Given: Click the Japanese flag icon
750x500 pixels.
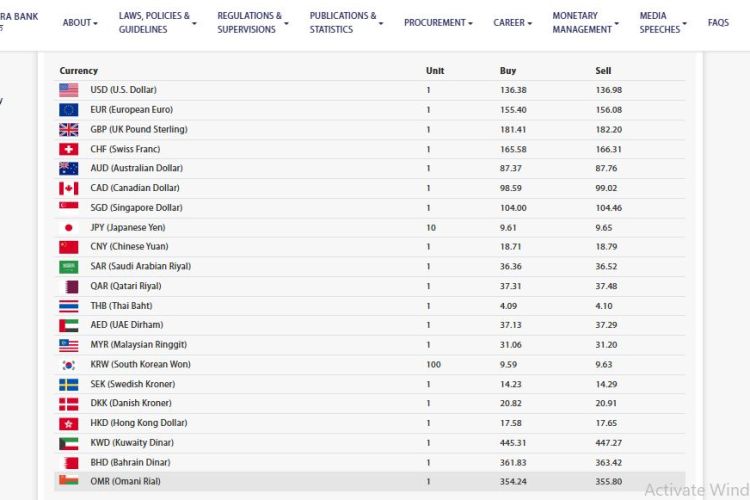Looking at the screenshot, I should 68,228.
